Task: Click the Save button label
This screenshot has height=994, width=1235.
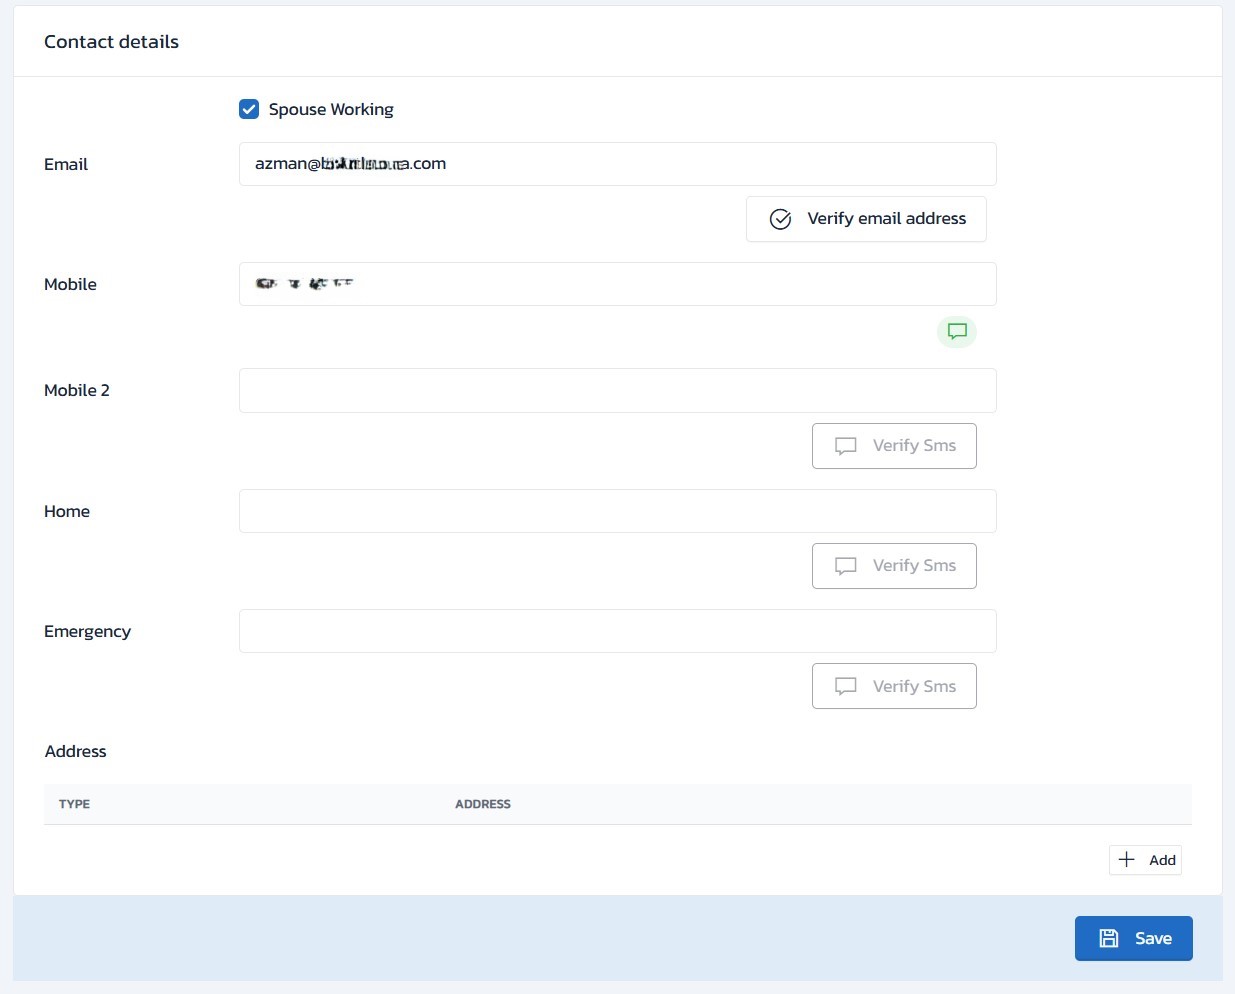Action: 1153,938
